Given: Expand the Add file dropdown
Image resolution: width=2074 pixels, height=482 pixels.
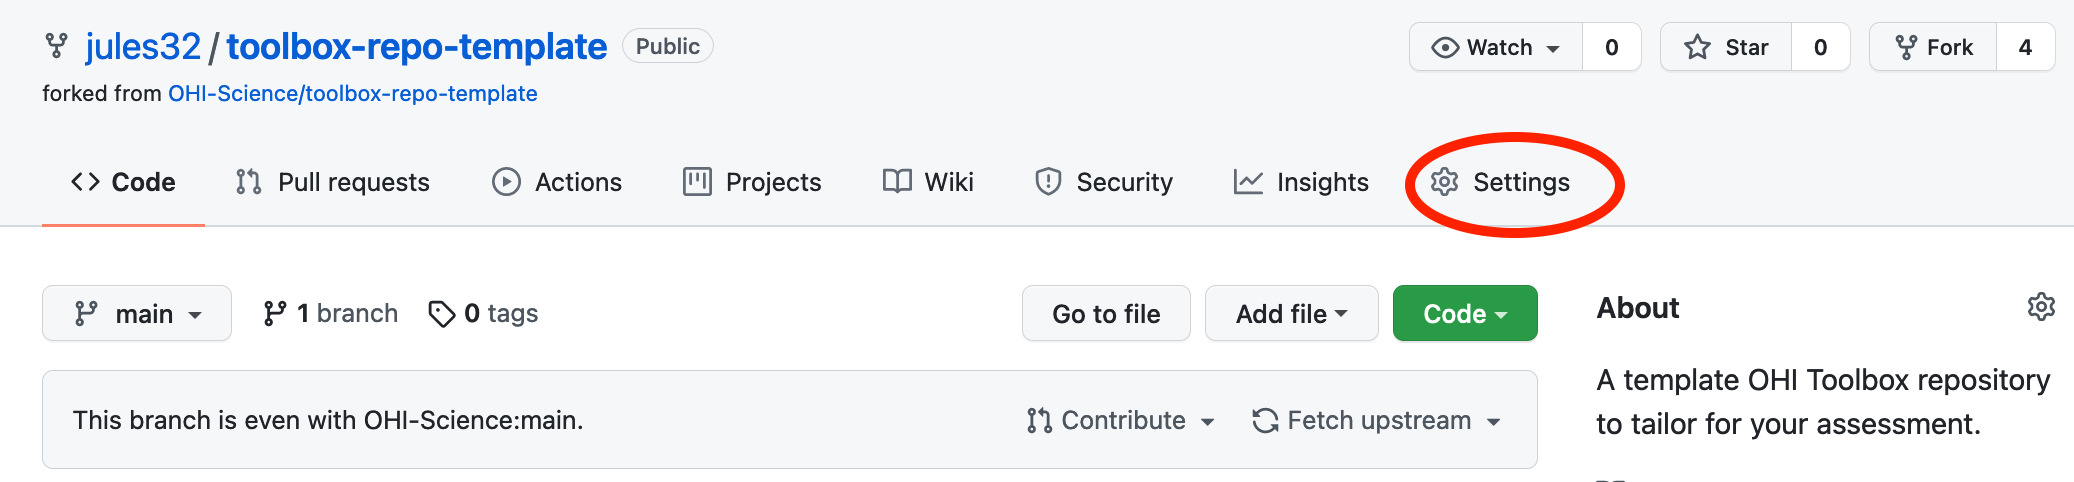Looking at the screenshot, I should pyautogui.click(x=1292, y=314).
